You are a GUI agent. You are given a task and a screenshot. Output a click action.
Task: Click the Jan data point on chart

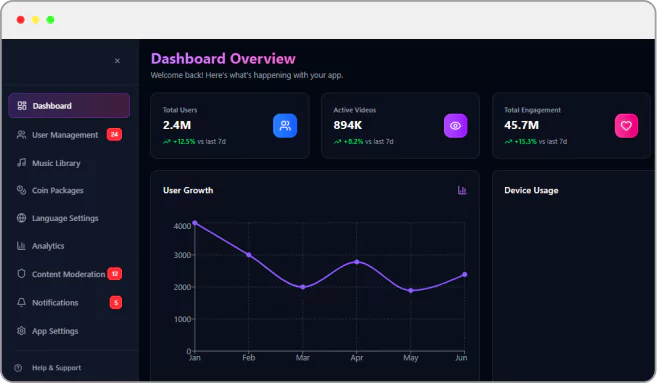[194, 223]
